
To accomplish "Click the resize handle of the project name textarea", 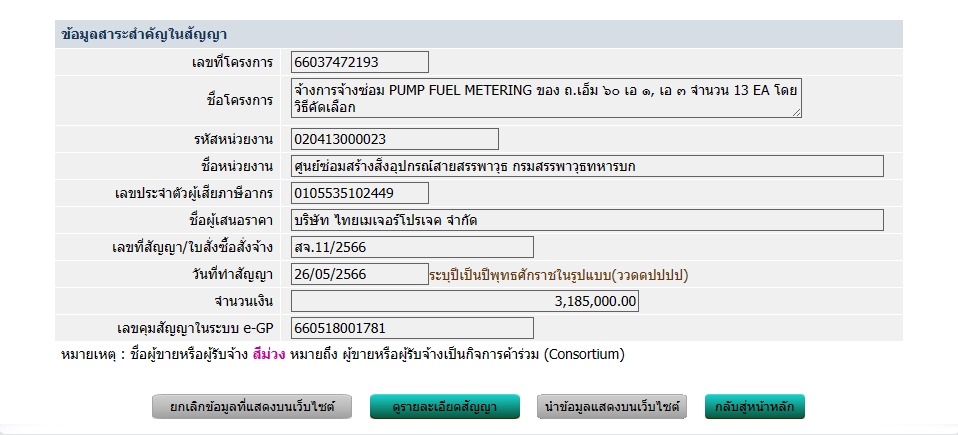I will [797, 113].
